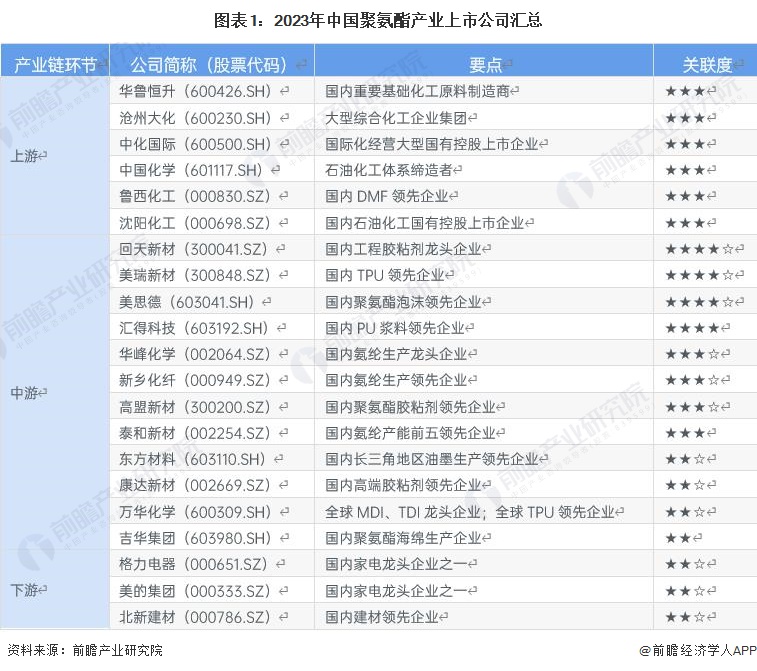This screenshot has width=757, height=671.
Task: Click '国内工程胶粘剂龙头企业' description
Action: click(x=404, y=249)
